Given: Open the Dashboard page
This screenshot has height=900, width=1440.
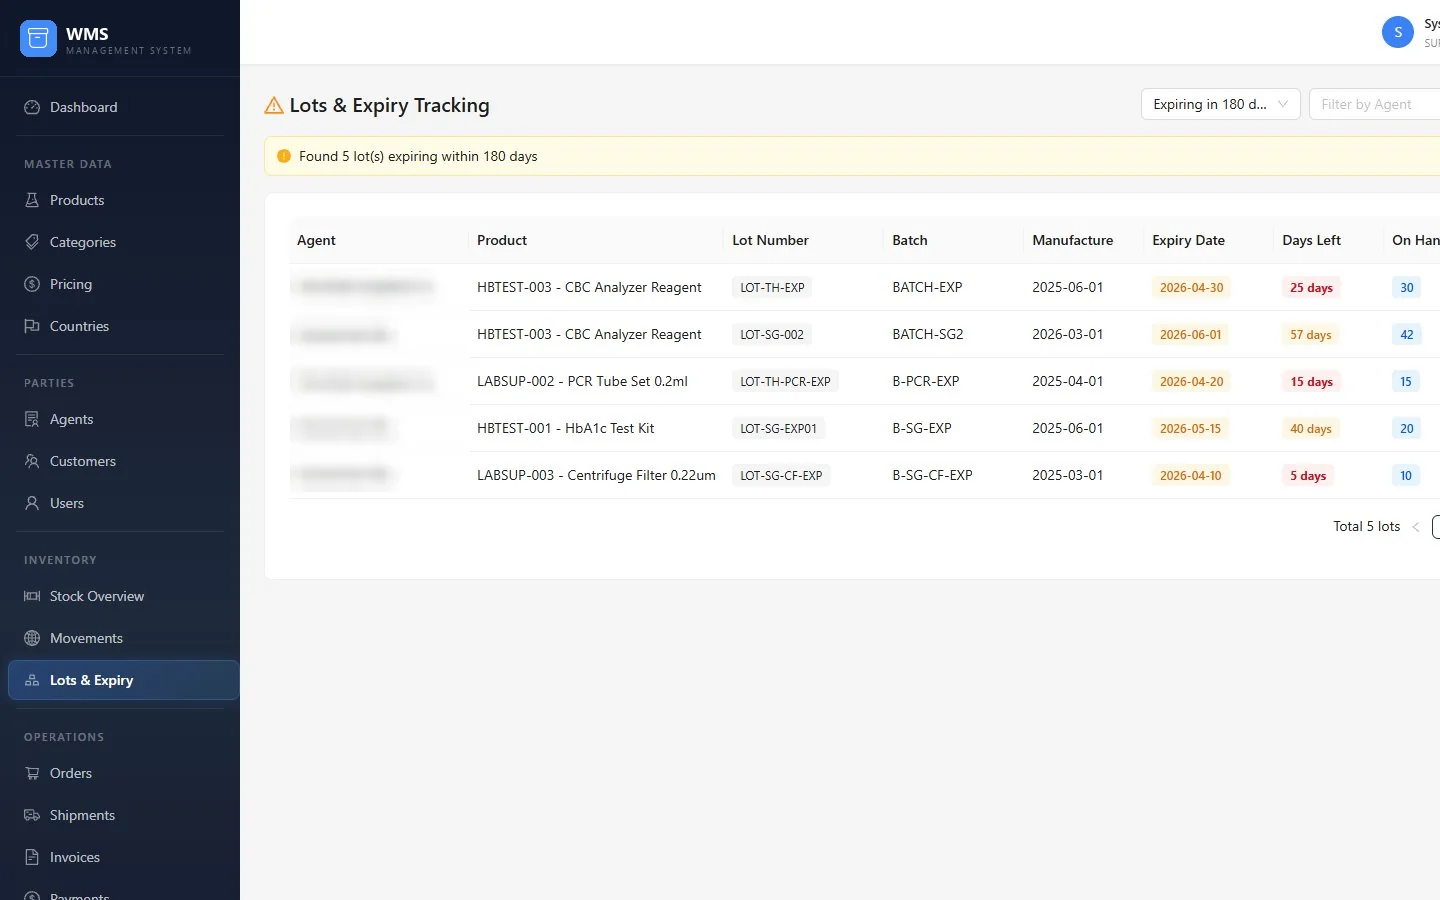Looking at the screenshot, I should [x=124, y=108].
